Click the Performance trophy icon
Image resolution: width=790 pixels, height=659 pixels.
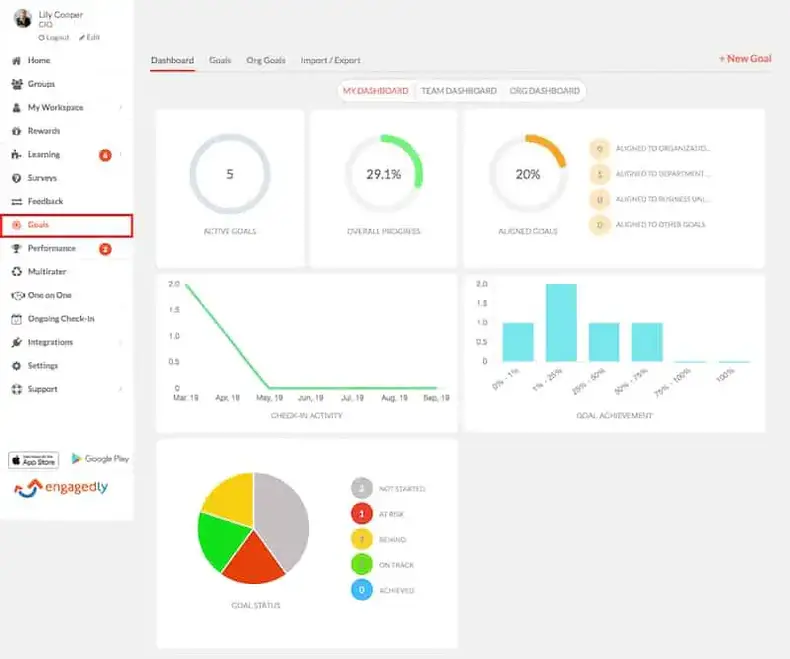click(16, 248)
